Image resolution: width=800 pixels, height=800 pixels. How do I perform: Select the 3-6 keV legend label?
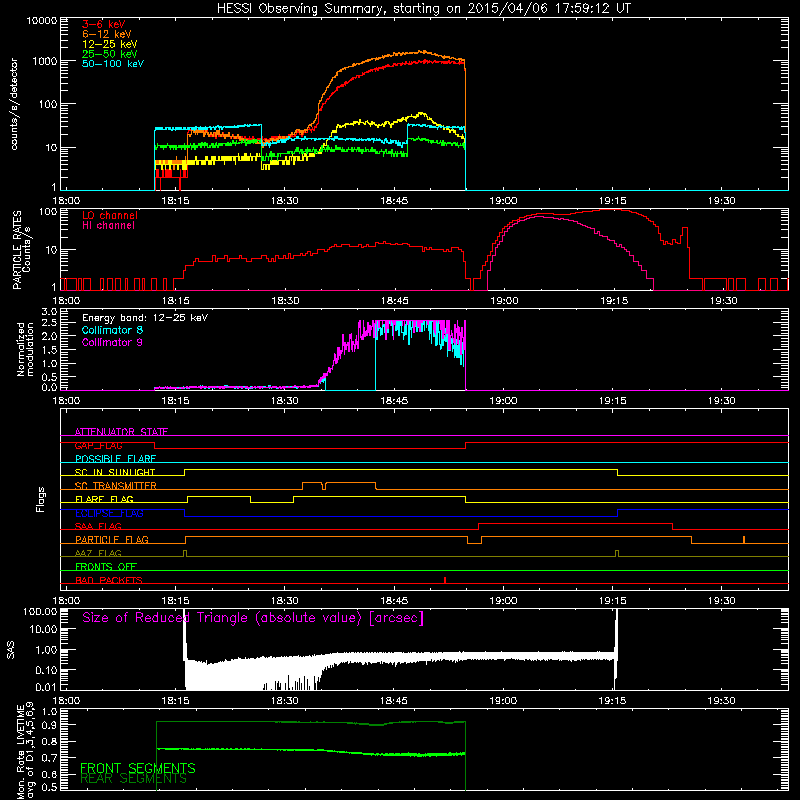point(104,24)
